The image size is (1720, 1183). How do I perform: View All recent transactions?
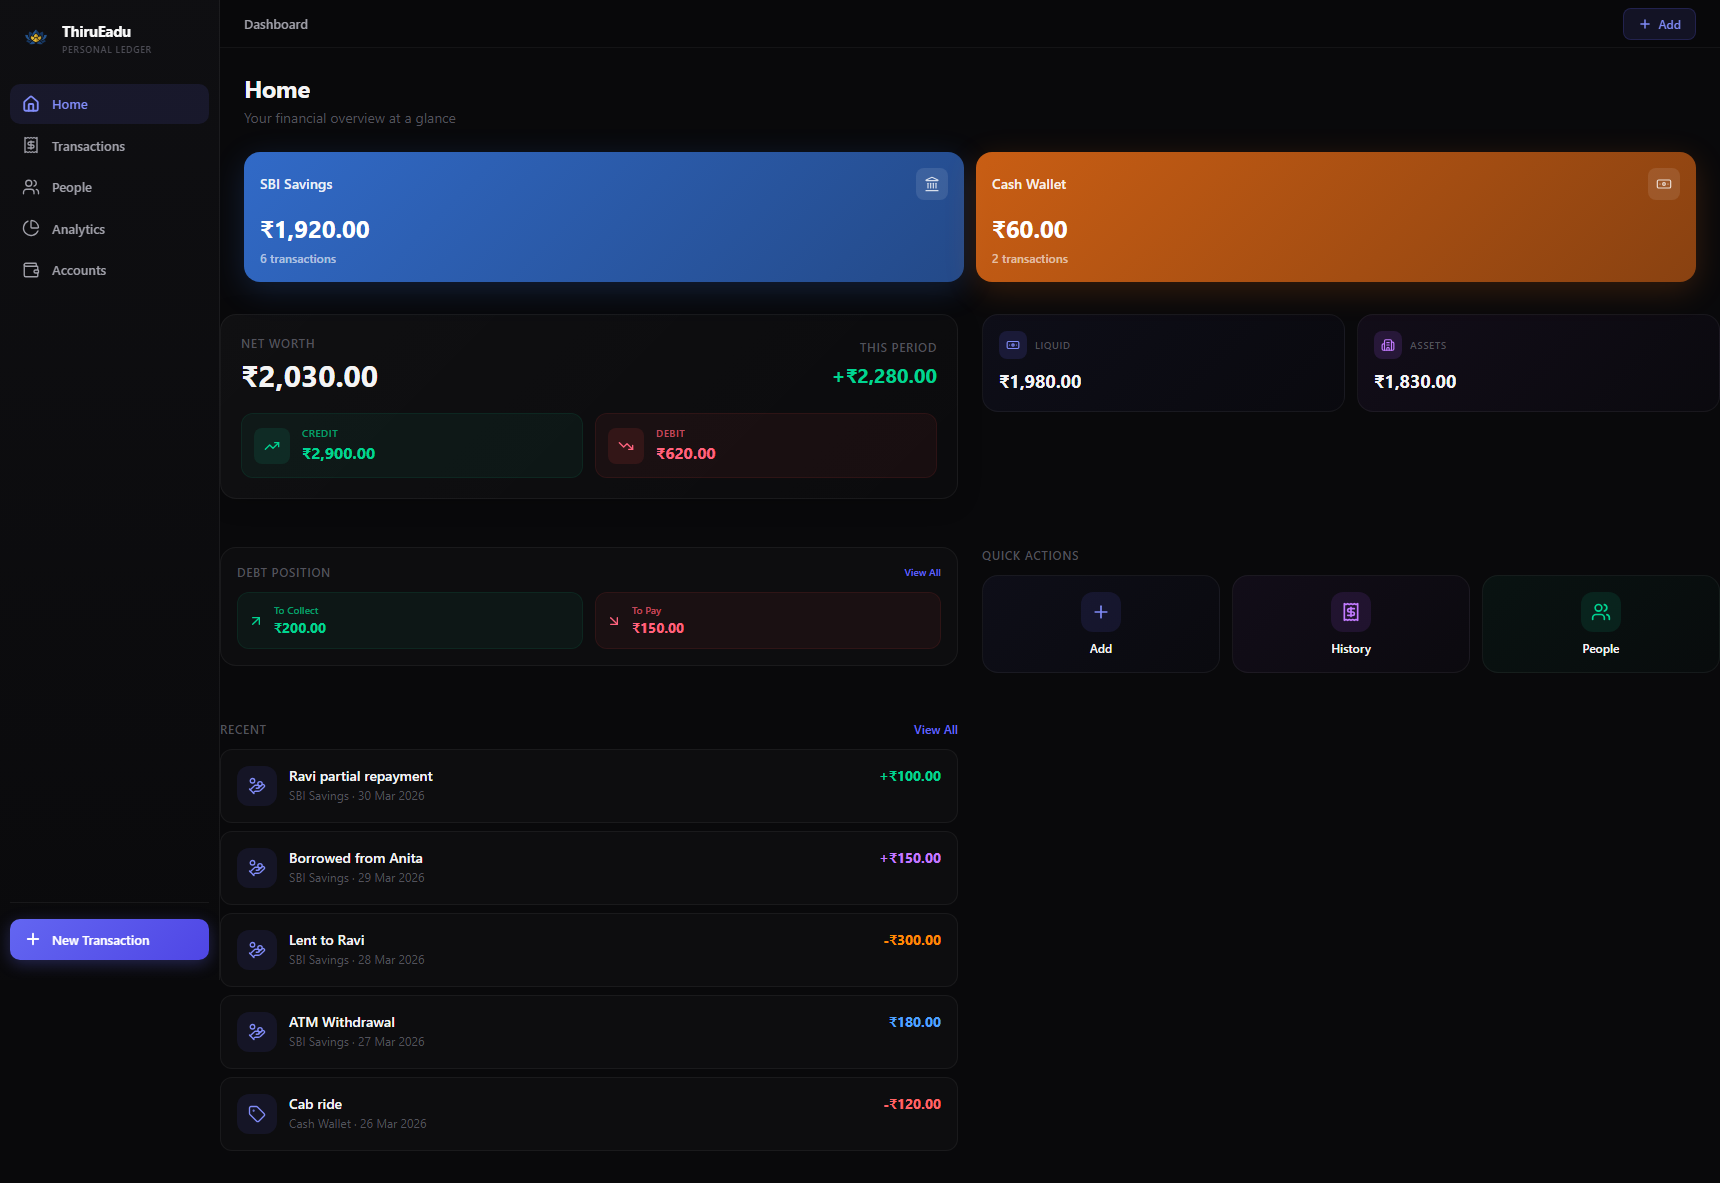(x=935, y=729)
